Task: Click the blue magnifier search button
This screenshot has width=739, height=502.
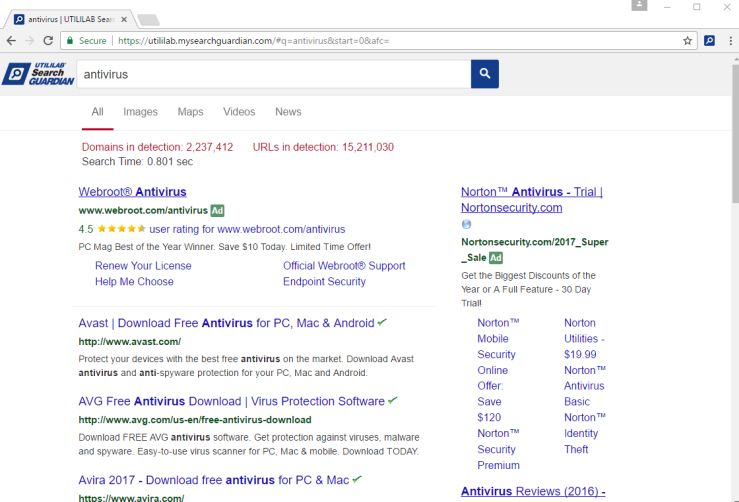Action: click(484, 74)
